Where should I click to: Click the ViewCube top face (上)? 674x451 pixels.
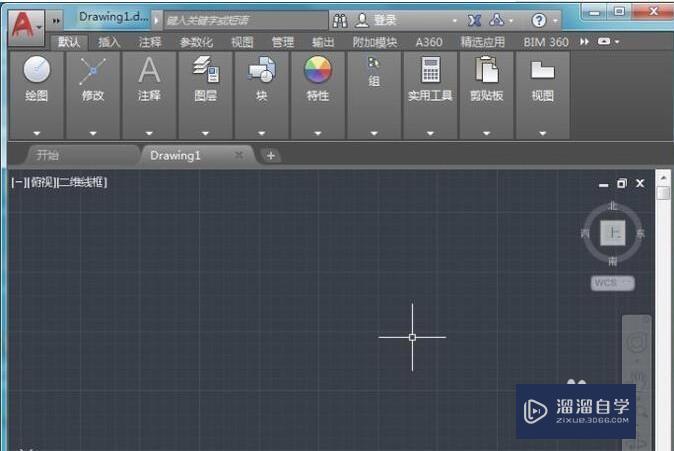[613, 233]
